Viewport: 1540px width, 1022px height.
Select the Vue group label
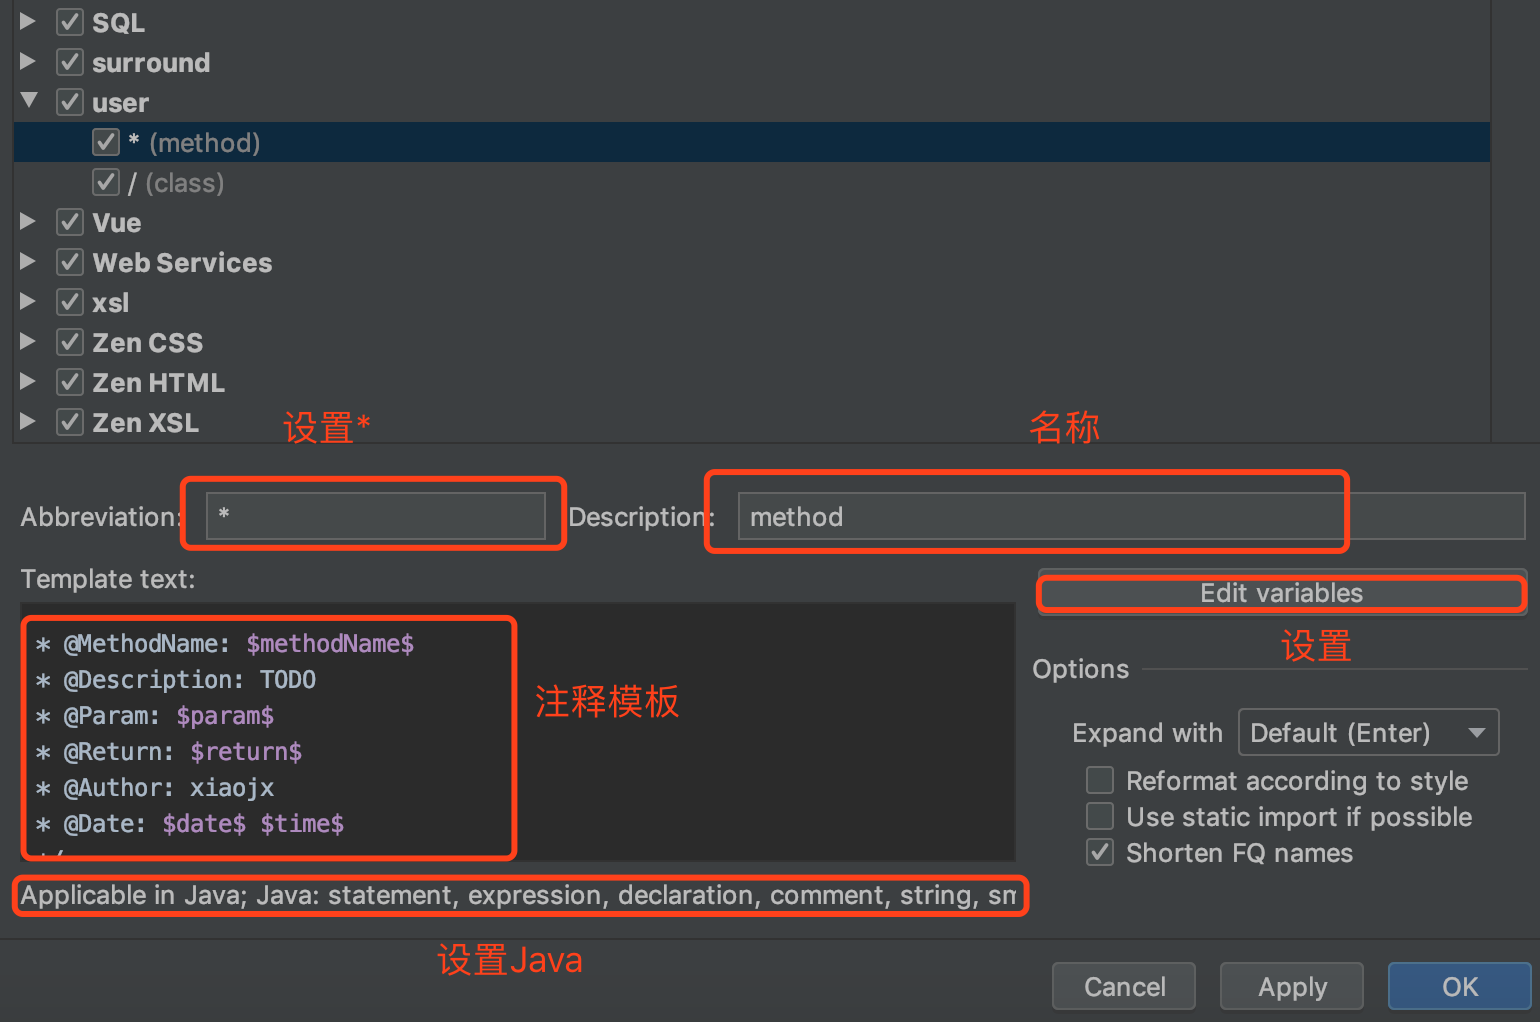tap(117, 222)
